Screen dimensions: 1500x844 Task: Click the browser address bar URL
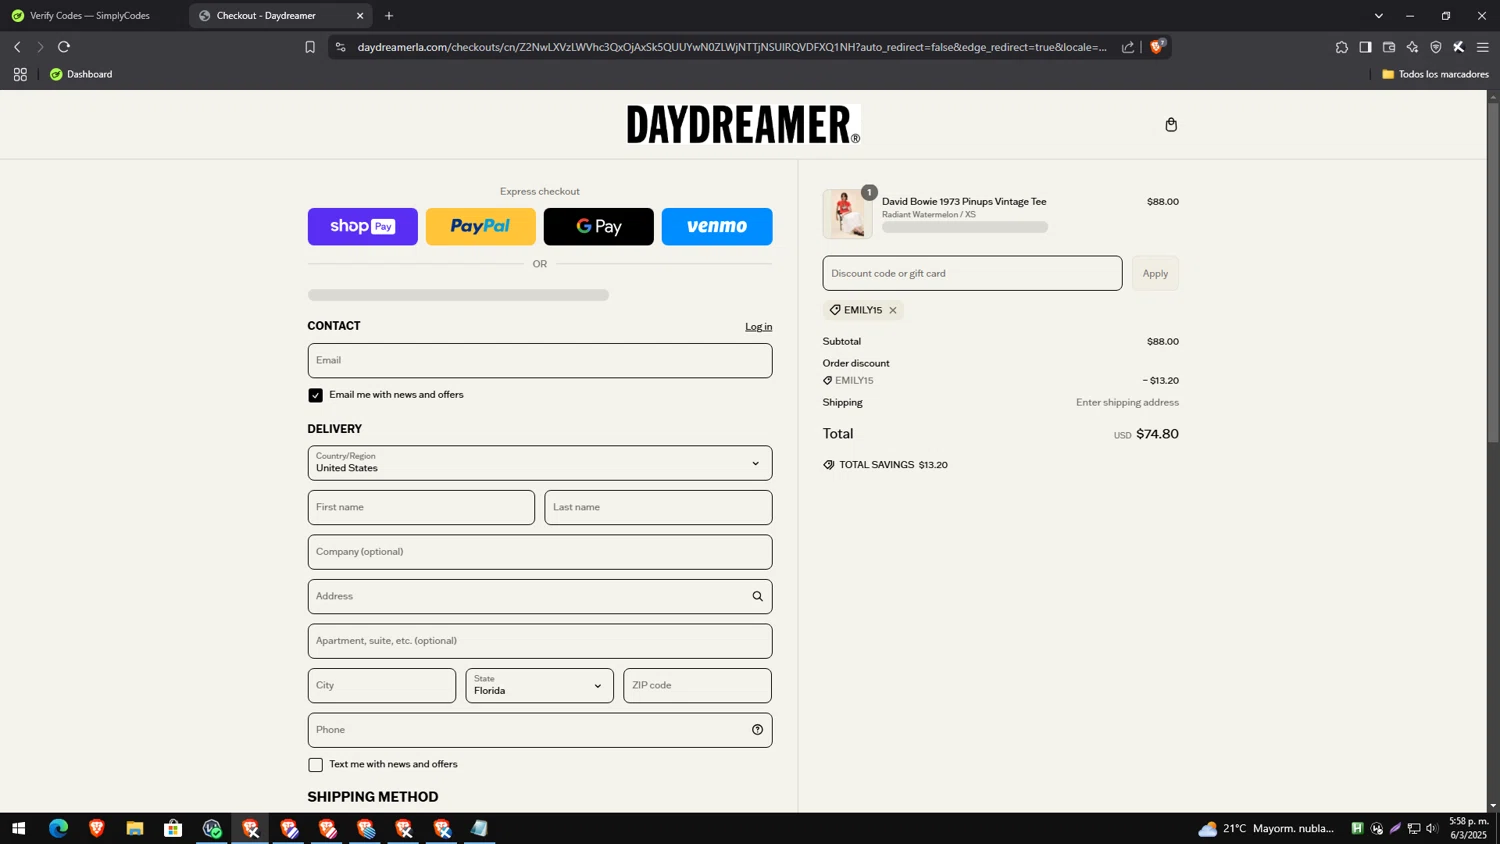732,47
